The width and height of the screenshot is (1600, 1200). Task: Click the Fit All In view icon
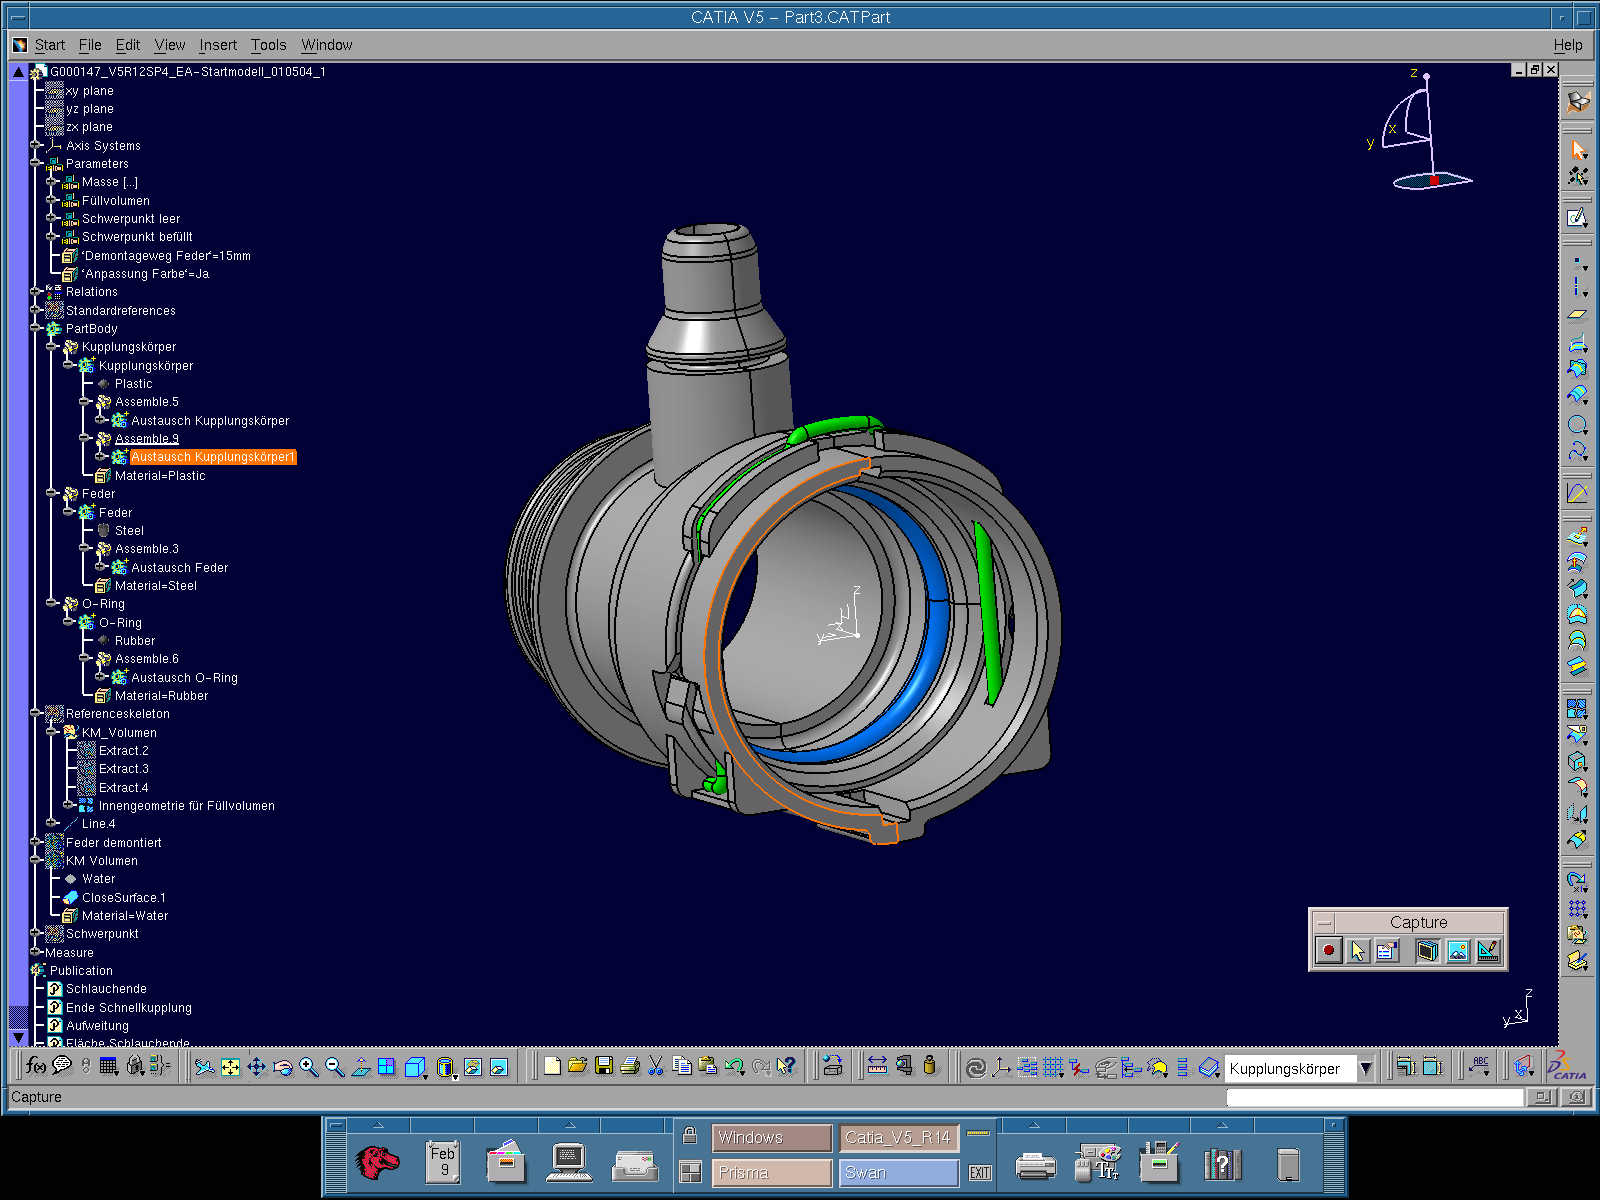(230, 1067)
